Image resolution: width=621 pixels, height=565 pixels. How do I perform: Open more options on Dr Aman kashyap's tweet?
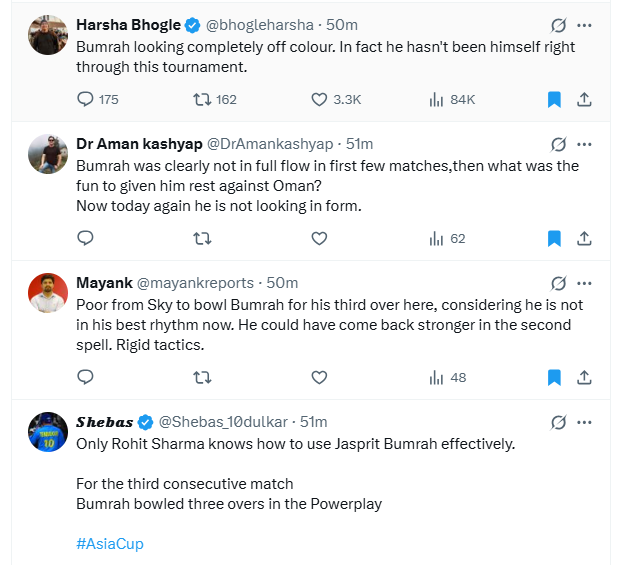pyautogui.click(x=585, y=143)
